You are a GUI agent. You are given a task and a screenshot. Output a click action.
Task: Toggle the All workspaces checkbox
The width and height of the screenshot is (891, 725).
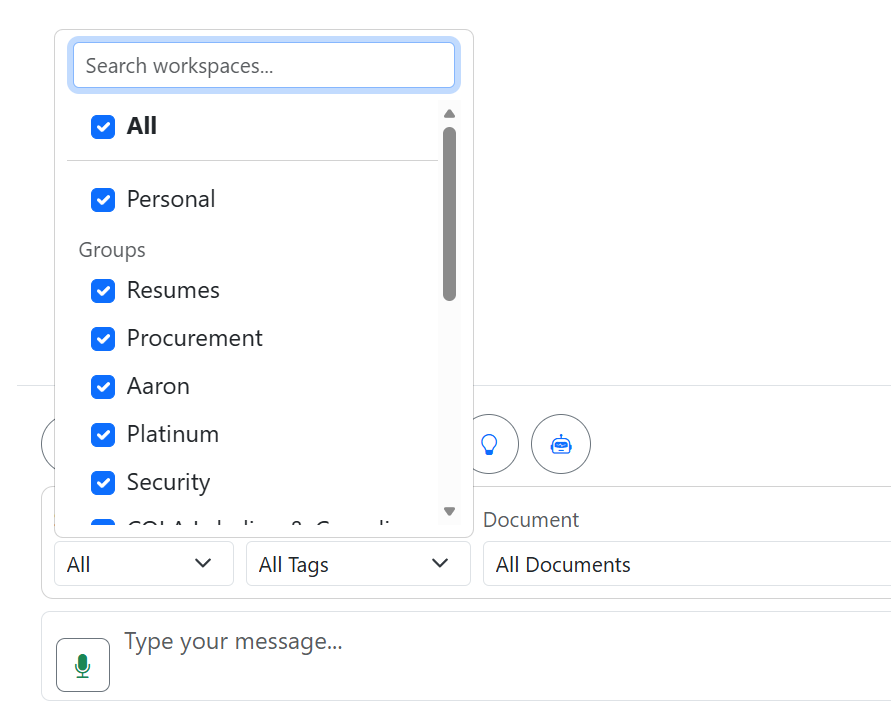(103, 127)
